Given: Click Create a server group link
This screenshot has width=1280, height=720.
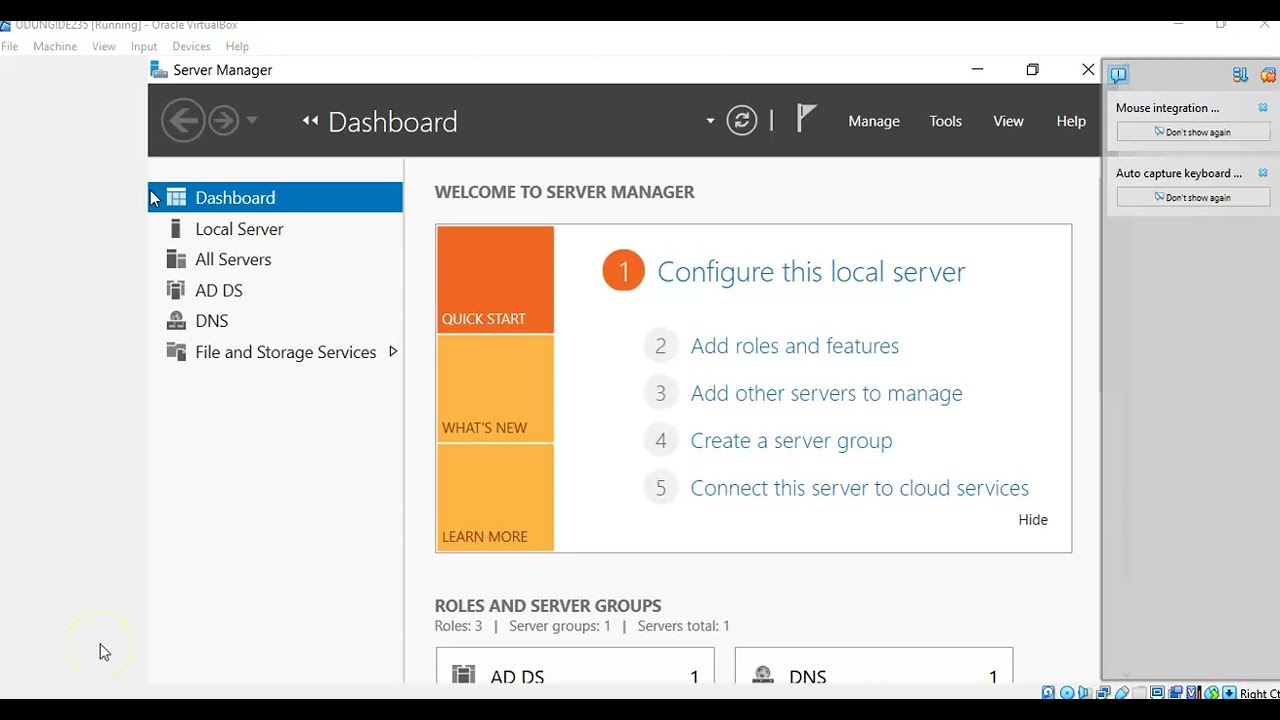Looking at the screenshot, I should pos(791,441).
